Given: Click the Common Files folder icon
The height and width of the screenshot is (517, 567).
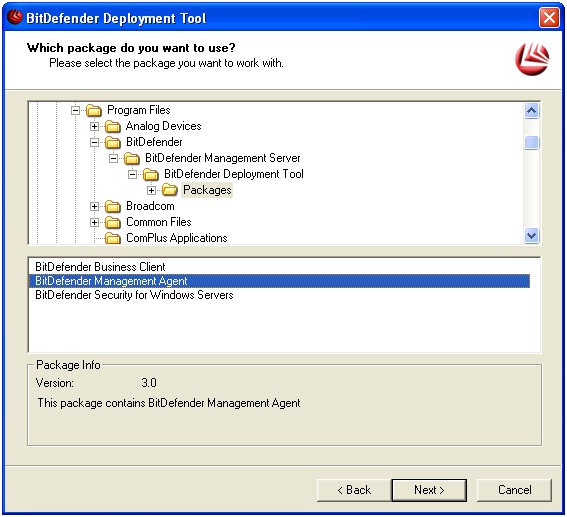Looking at the screenshot, I should click(113, 222).
